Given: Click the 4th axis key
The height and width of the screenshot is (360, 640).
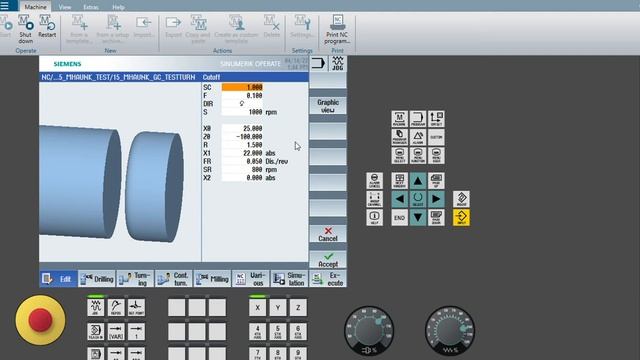Looking at the screenshot, I should tap(258, 331).
